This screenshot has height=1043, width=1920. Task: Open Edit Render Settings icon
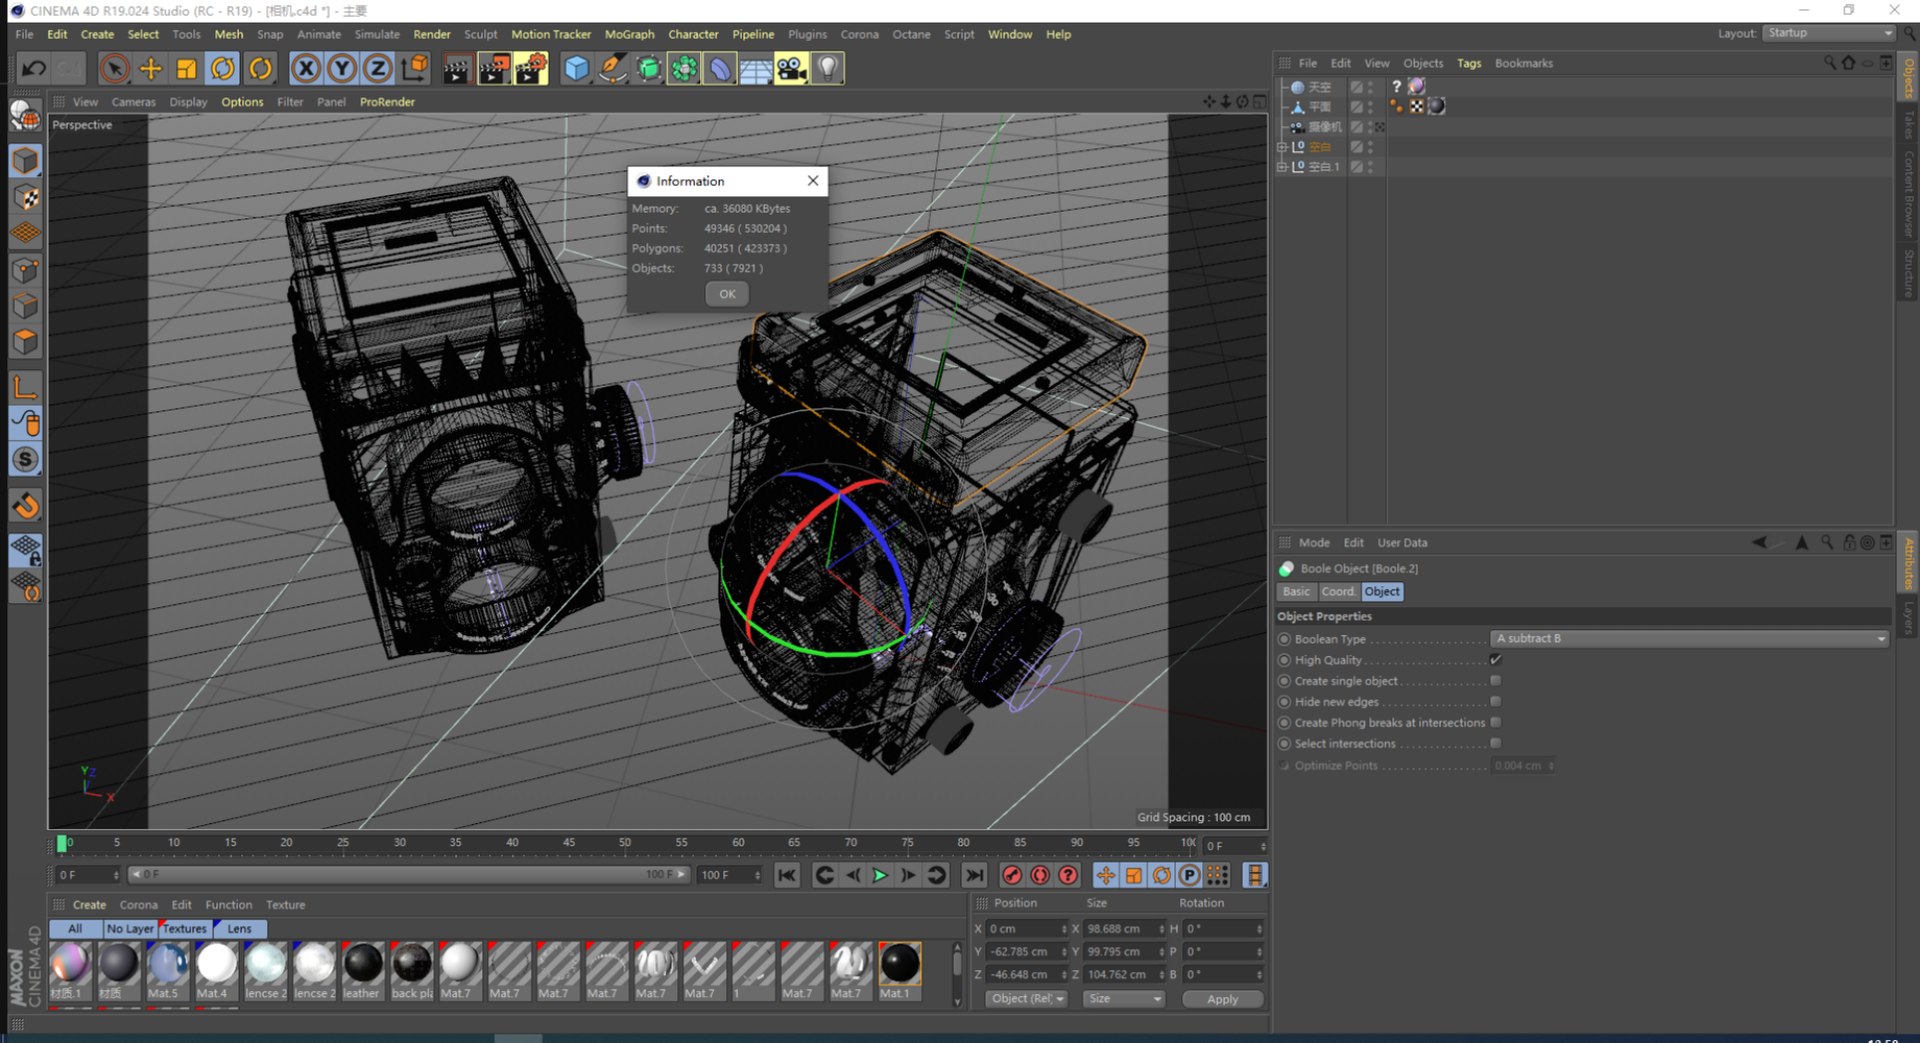pos(531,68)
